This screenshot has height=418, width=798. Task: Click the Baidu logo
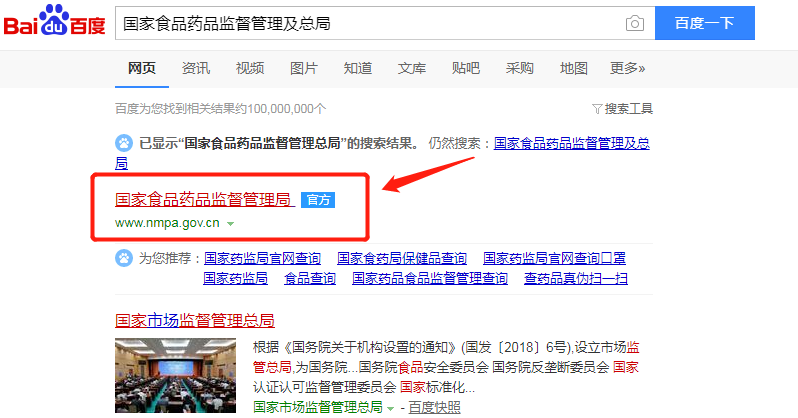pyautogui.click(x=54, y=21)
